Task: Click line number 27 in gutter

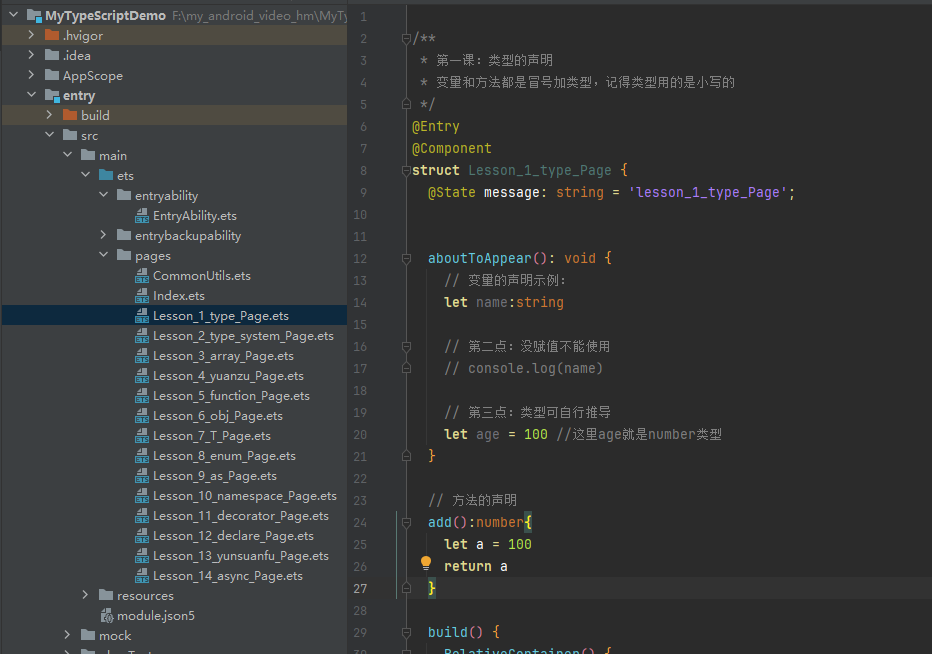Action: click(360, 589)
